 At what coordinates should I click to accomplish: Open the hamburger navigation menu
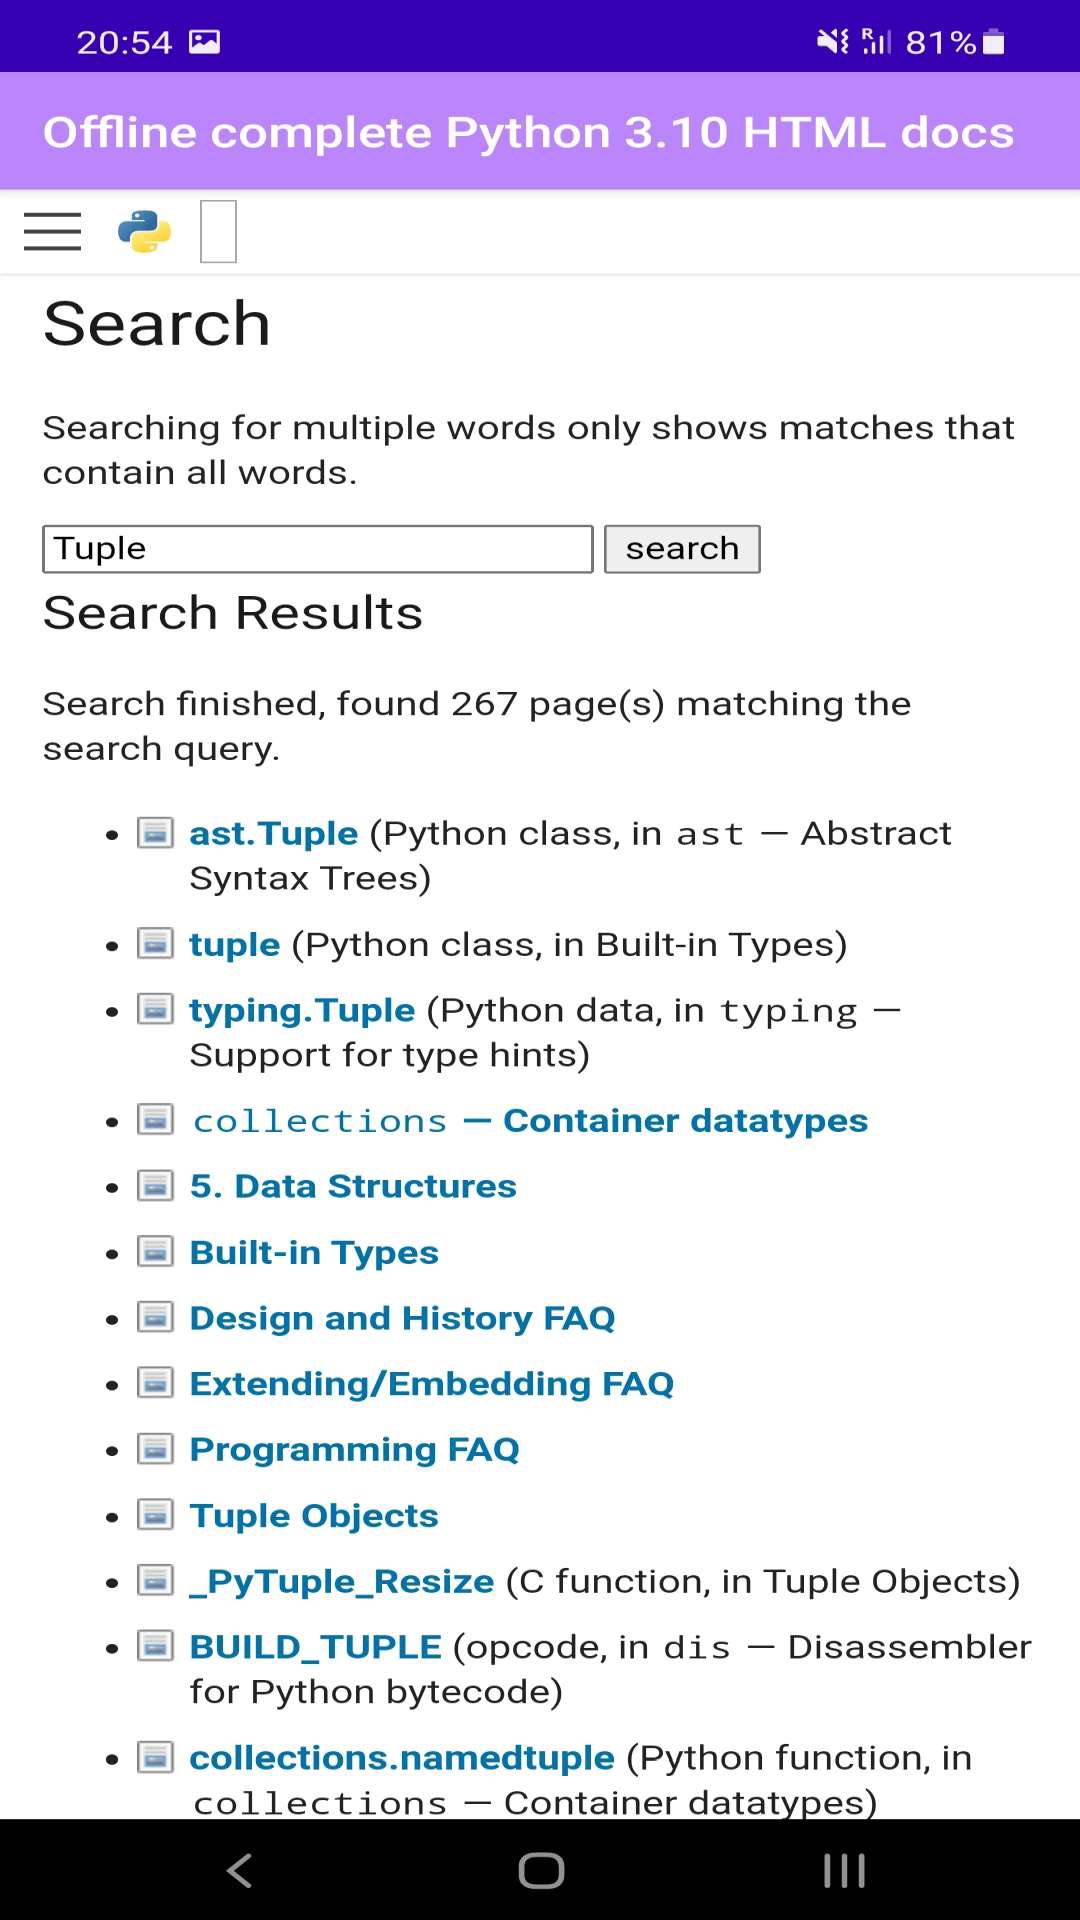(x=52, y=231)
